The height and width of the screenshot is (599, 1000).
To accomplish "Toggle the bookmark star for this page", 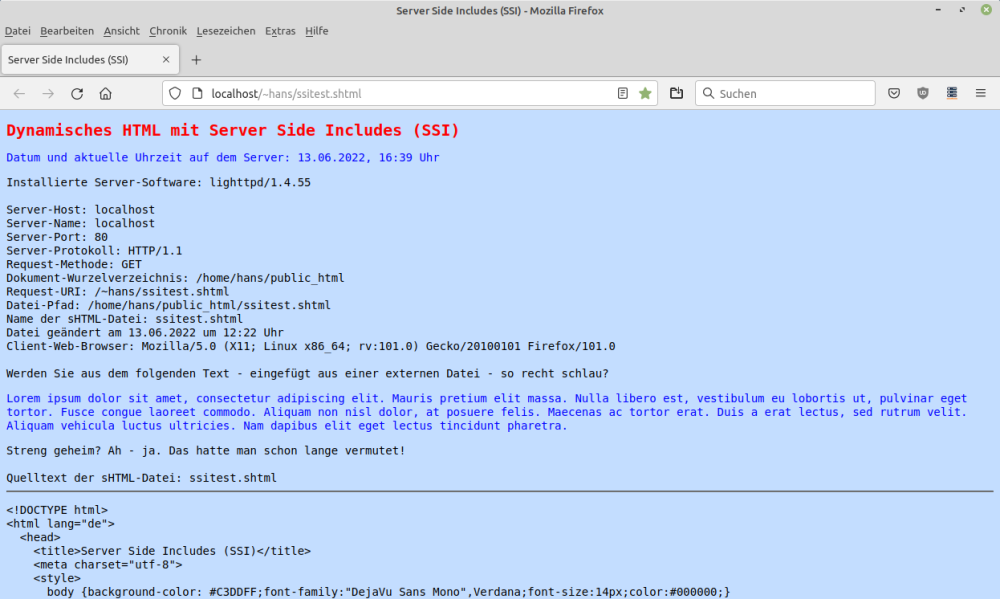I will pyautogui.click(x=646, y=94).
